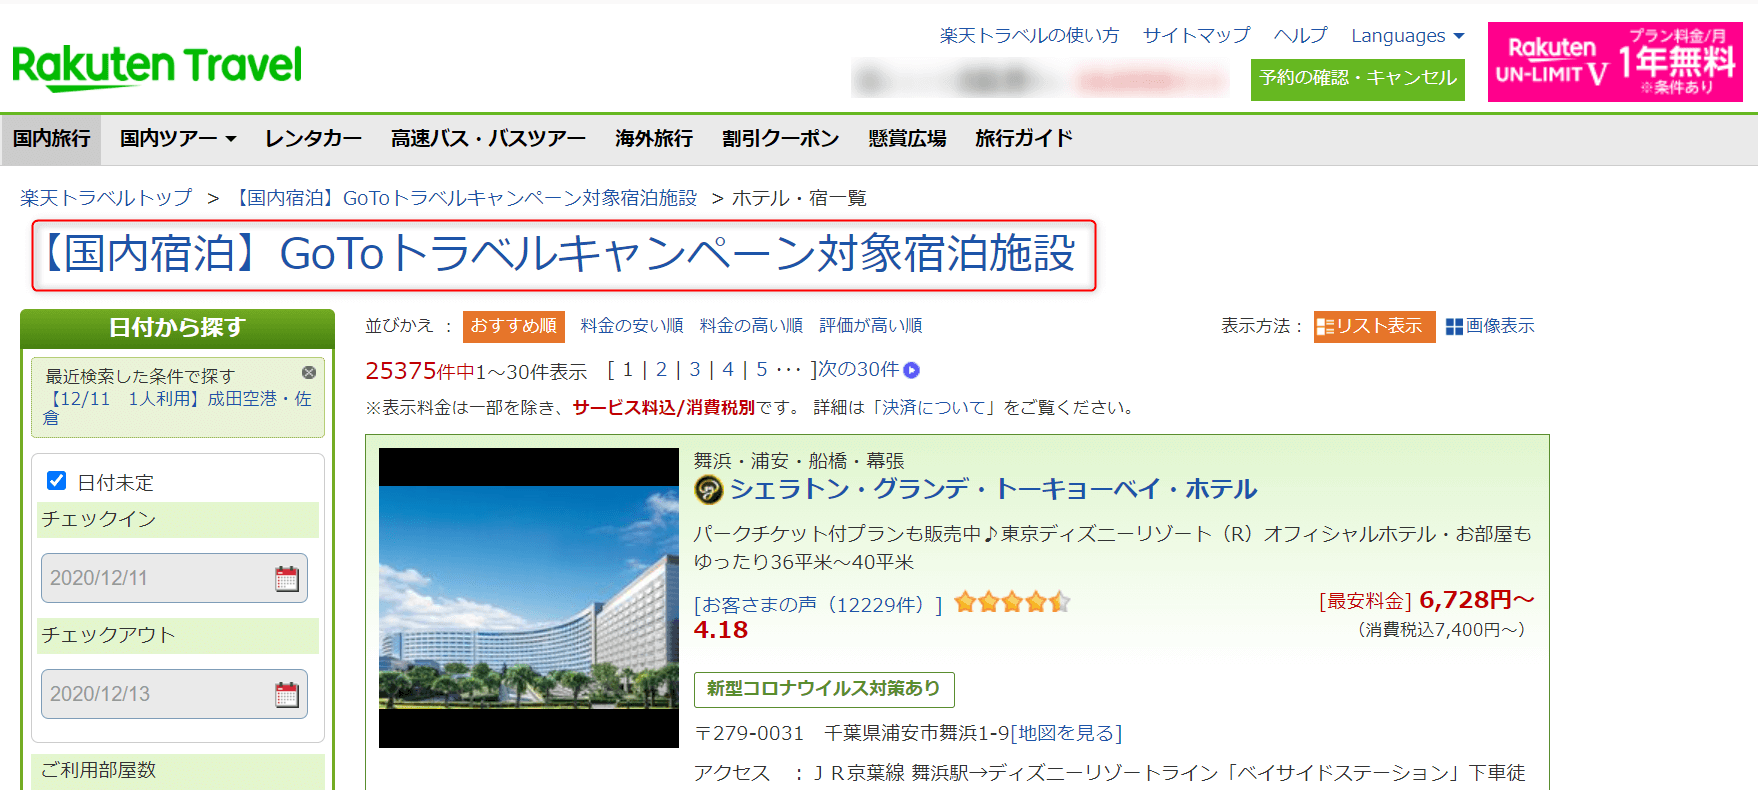Go to 海外旅行 section

(654, 139)
